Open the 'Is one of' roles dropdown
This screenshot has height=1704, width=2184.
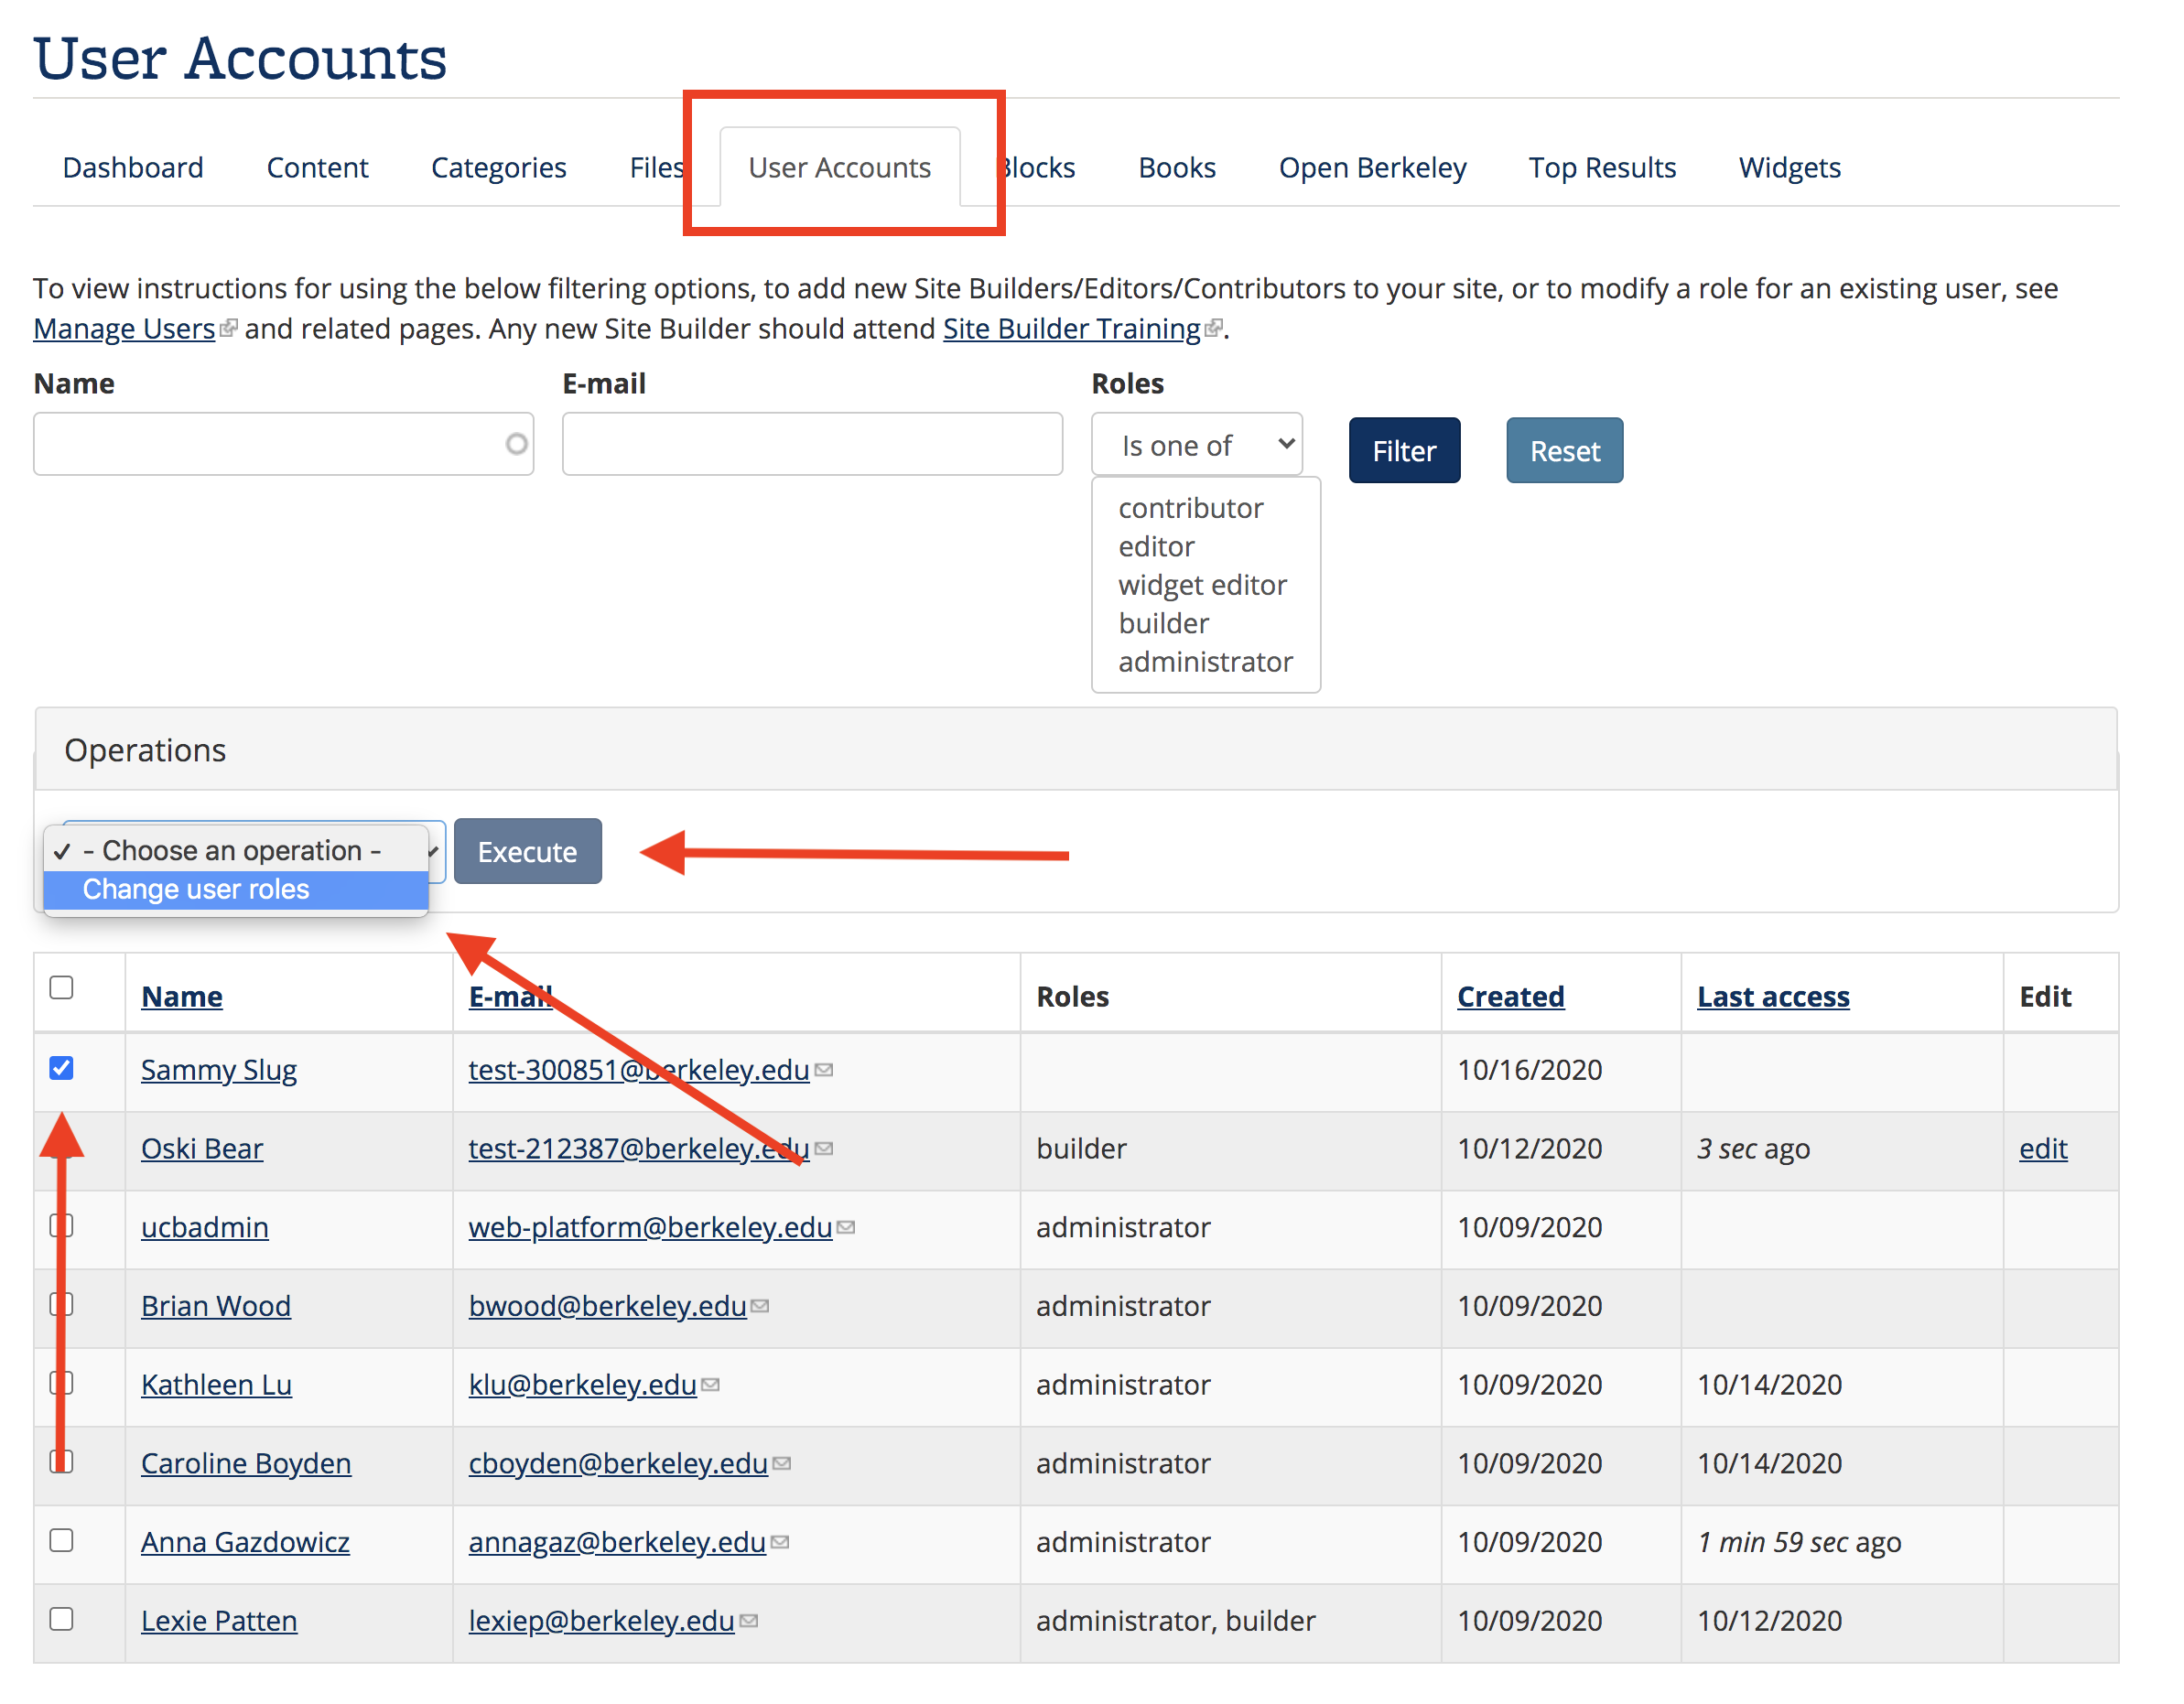[1196, 444]
